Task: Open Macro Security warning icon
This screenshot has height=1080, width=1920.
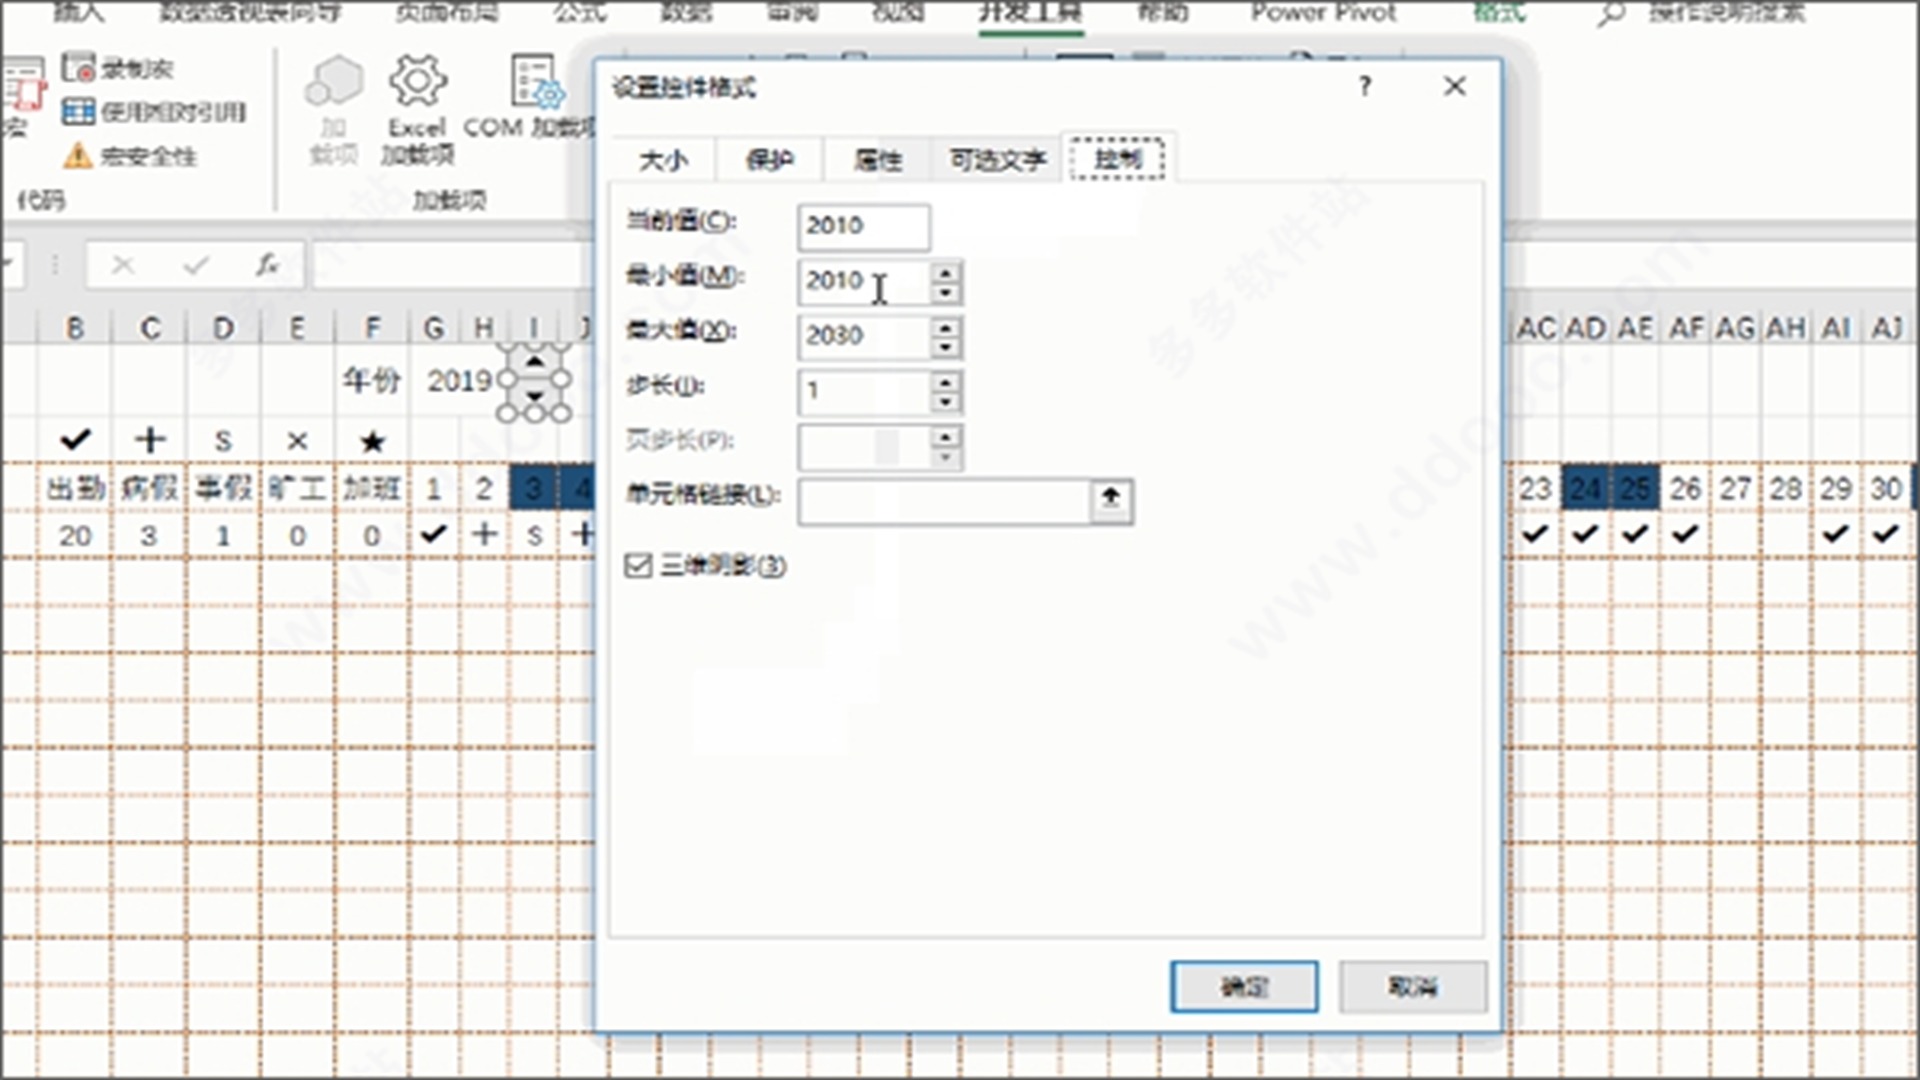Action: 78,156
